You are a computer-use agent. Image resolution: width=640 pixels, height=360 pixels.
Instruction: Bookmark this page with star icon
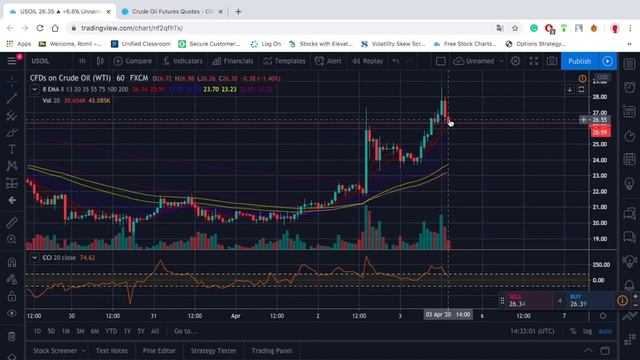[515, 28]
